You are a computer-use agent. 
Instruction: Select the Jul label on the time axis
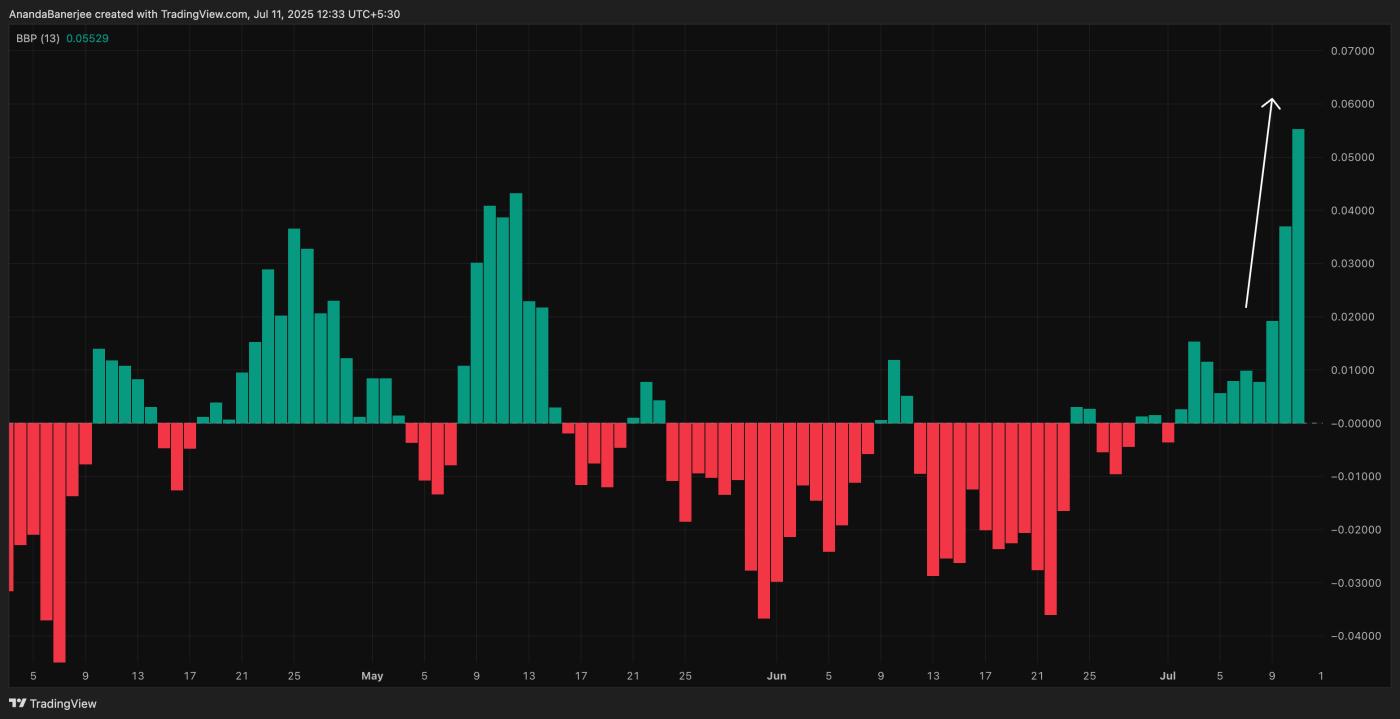coord(1168,676)
